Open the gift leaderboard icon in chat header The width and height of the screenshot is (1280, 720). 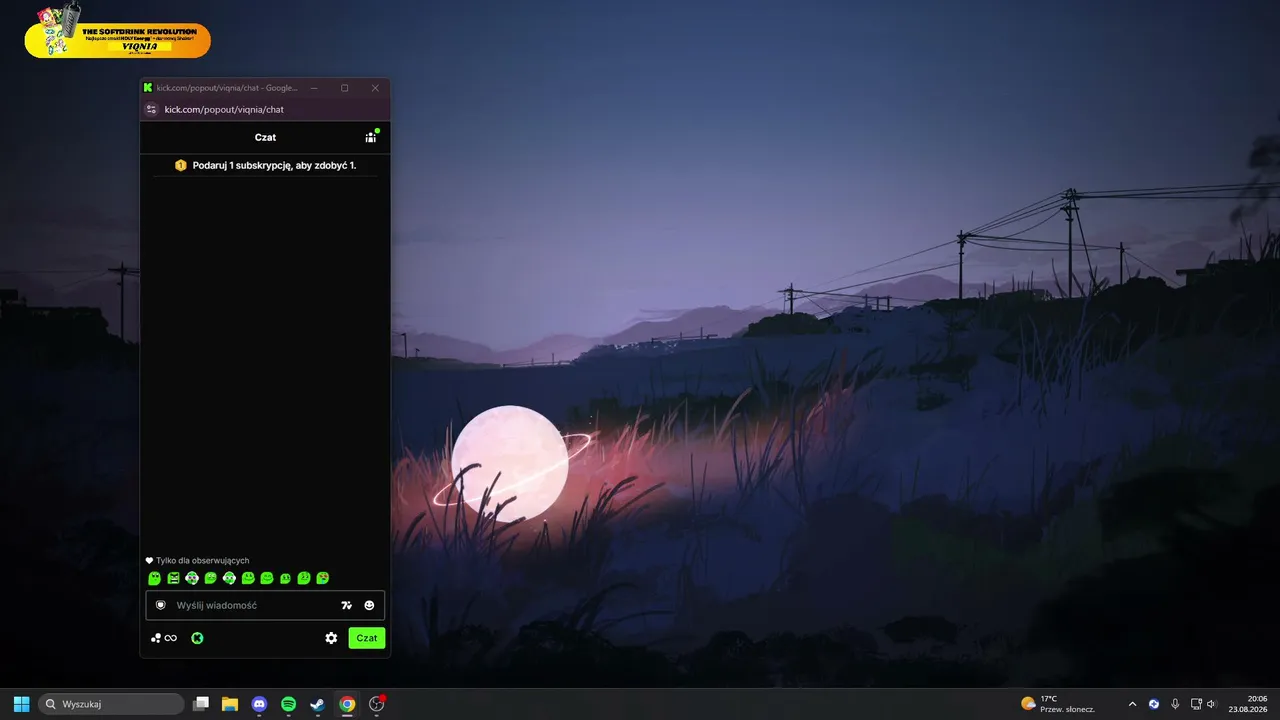coord(371,137)
